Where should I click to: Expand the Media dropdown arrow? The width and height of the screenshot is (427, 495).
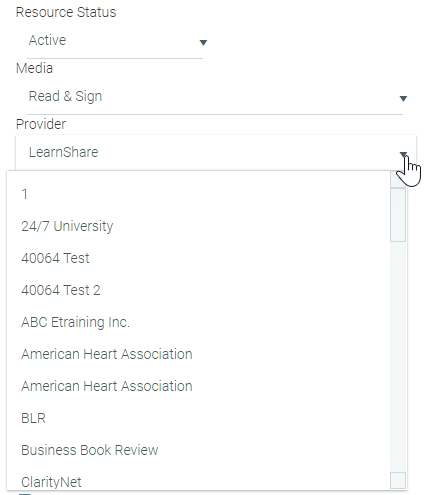point(403,99)
